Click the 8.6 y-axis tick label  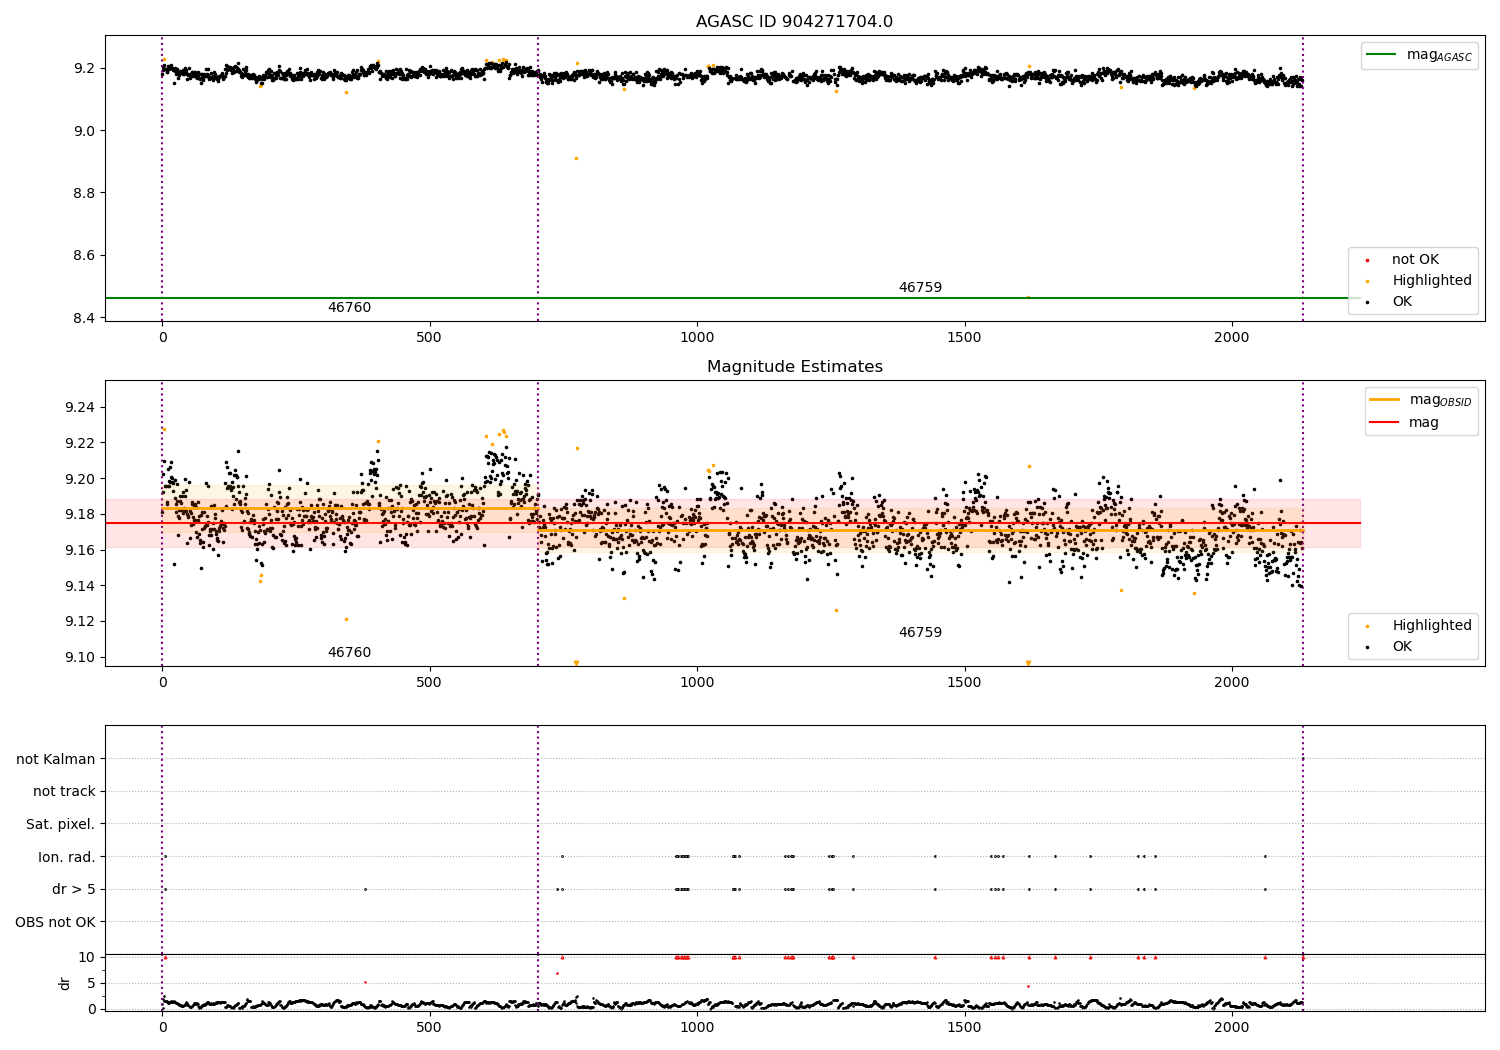[x=84, y=256]
